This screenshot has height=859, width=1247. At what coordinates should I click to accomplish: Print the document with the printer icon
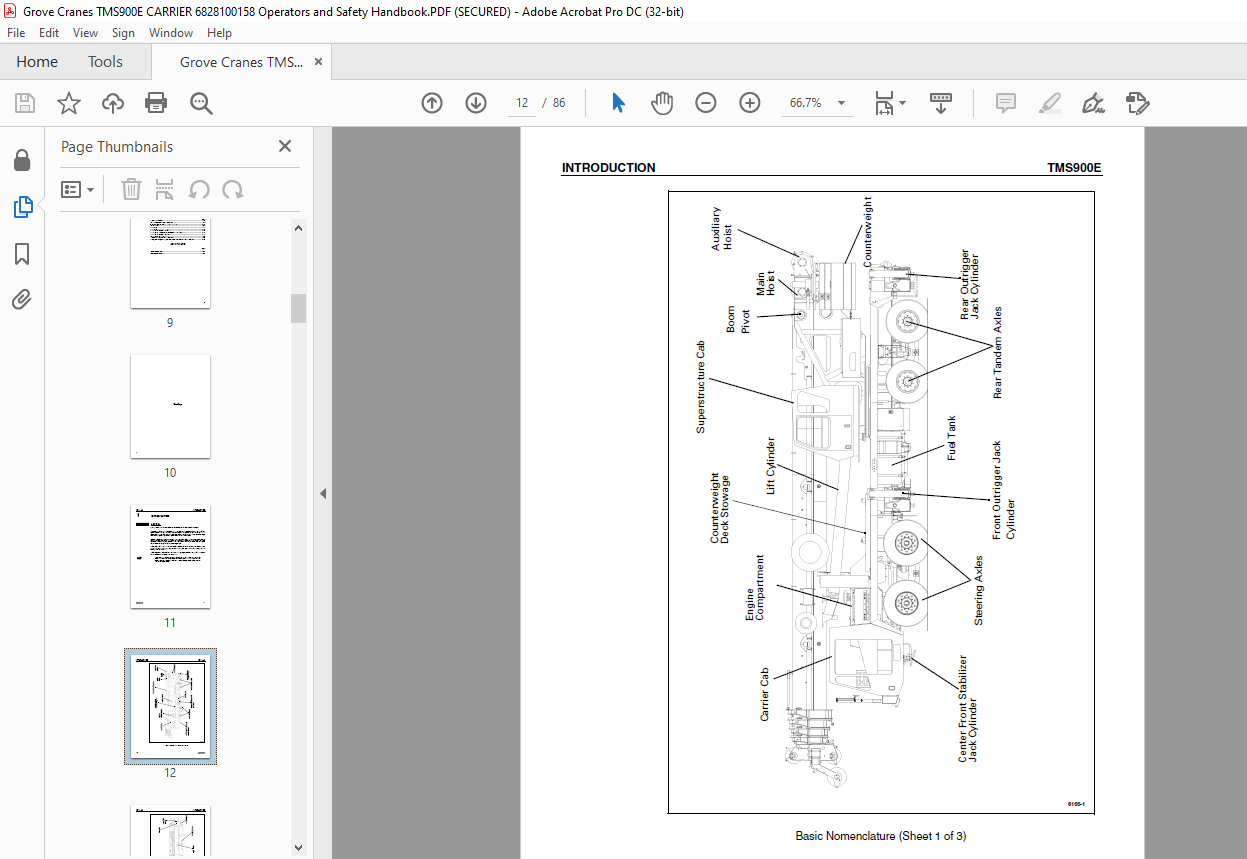click(156, 103)
